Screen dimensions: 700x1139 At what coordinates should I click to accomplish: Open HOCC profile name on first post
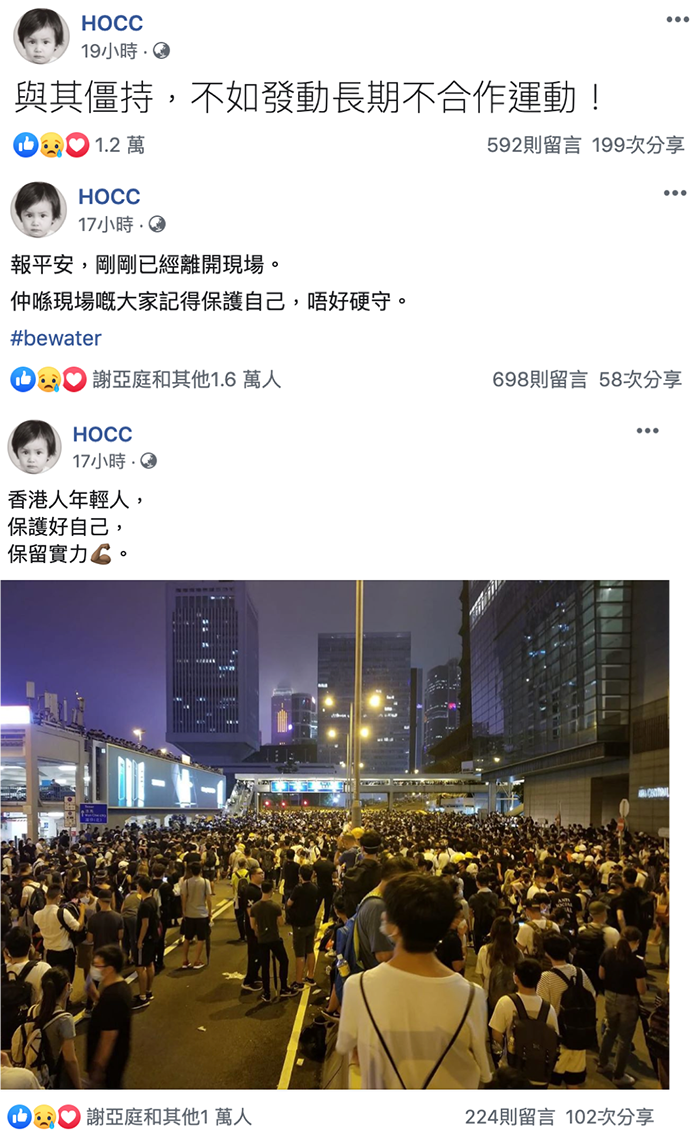pyautogui.click(x=112, y=23)
